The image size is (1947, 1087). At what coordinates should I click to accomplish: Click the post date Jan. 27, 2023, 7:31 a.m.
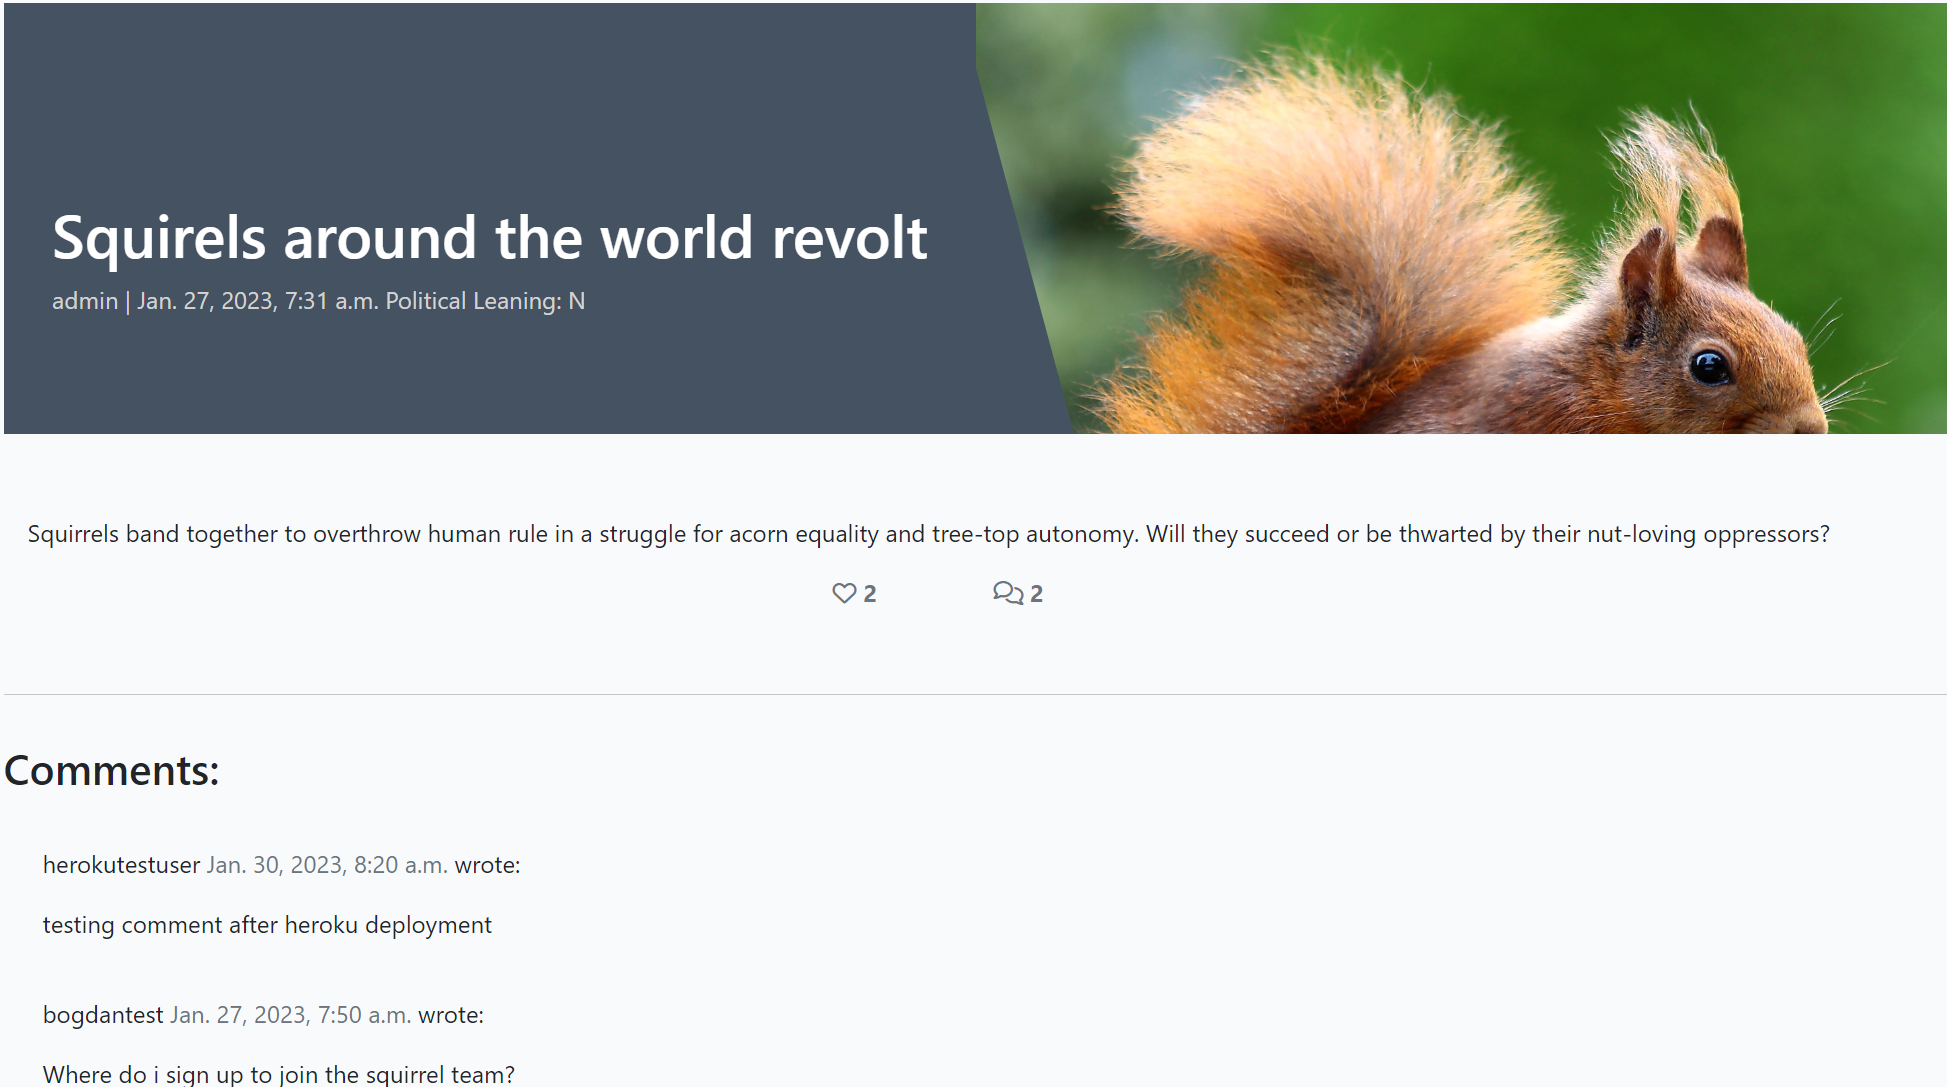tap(257, 301)
